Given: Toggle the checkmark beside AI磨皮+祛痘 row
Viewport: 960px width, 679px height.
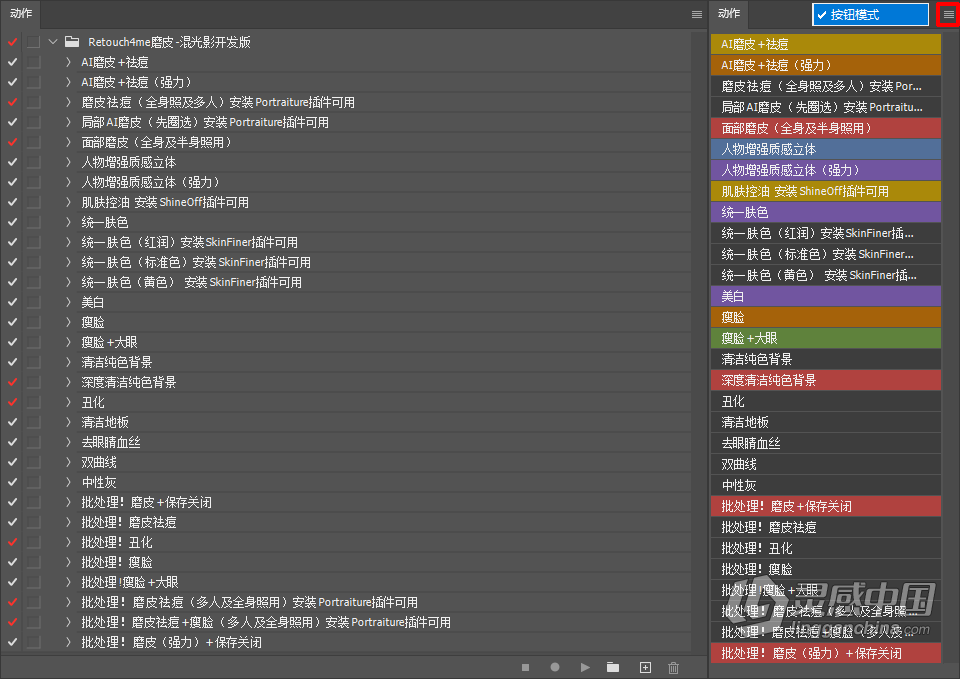Looking at the screenshot, I should [12, 62].
